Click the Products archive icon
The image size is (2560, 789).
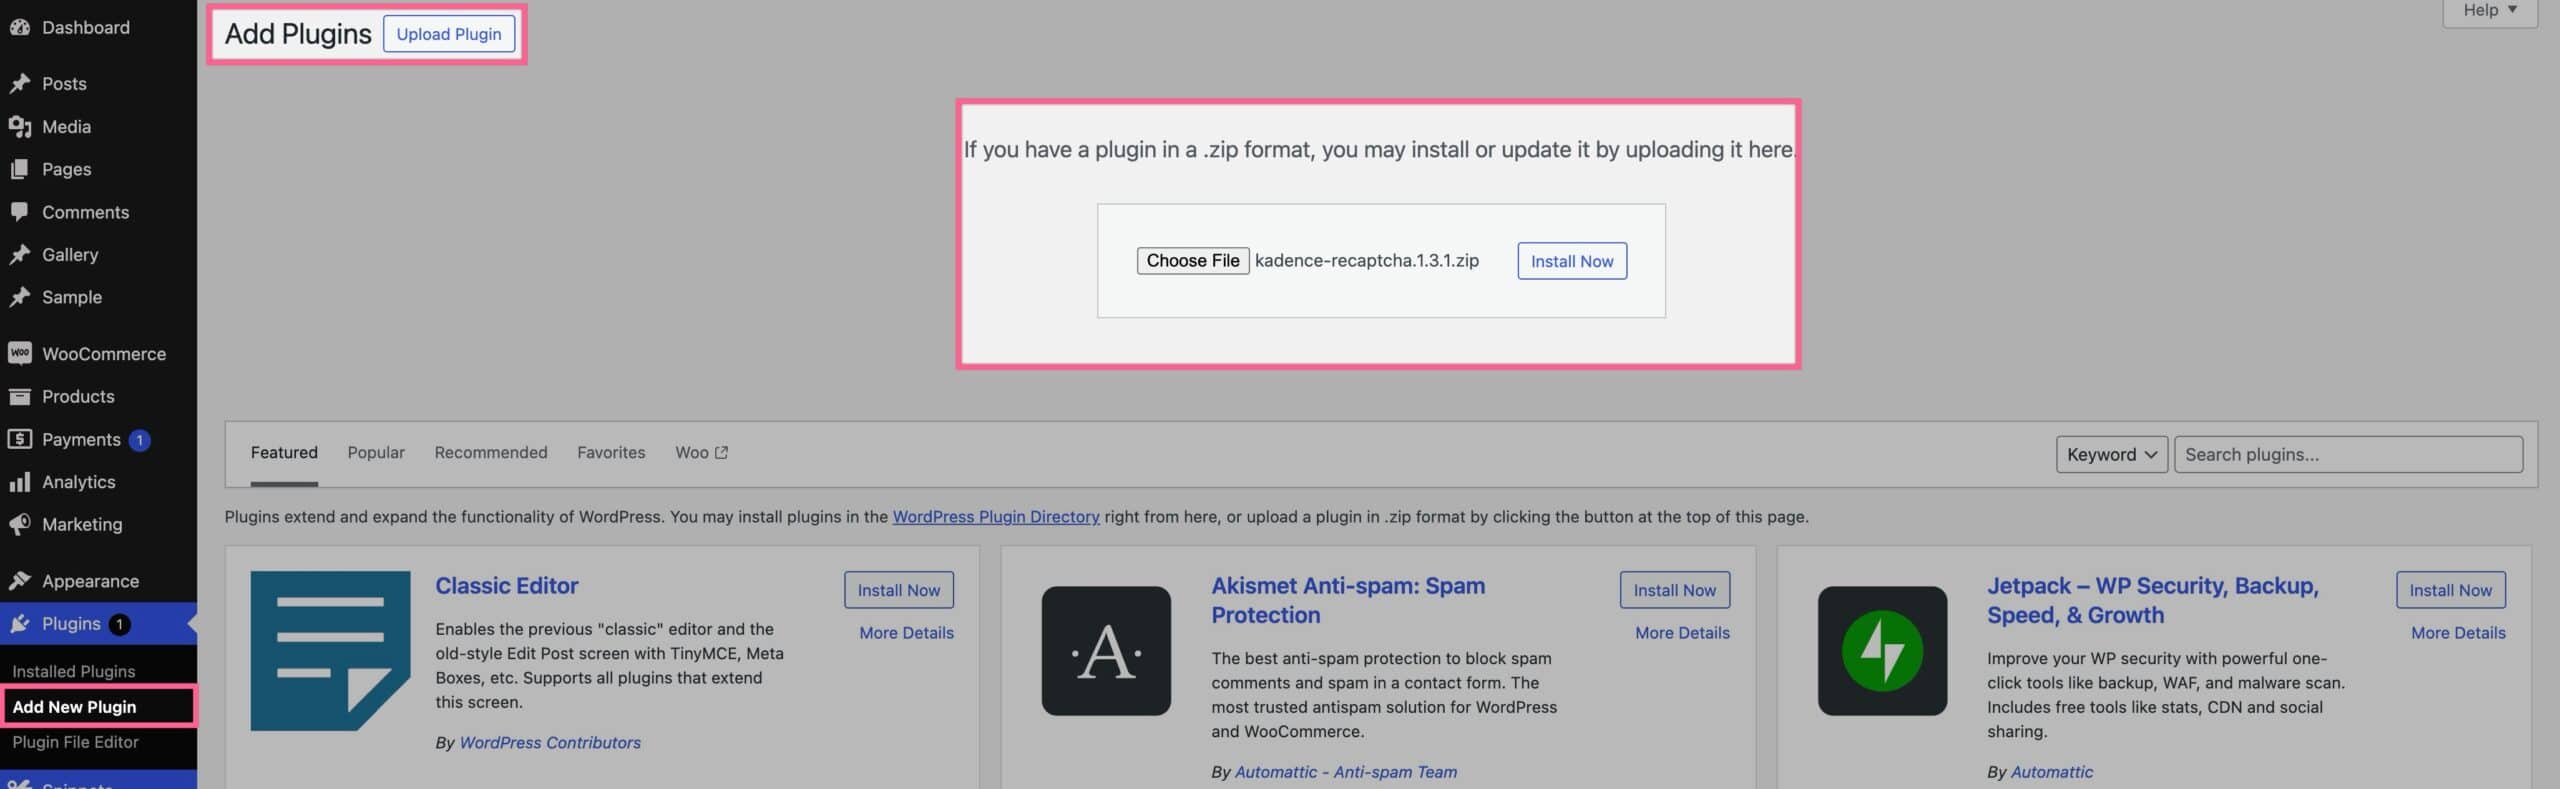19,397
